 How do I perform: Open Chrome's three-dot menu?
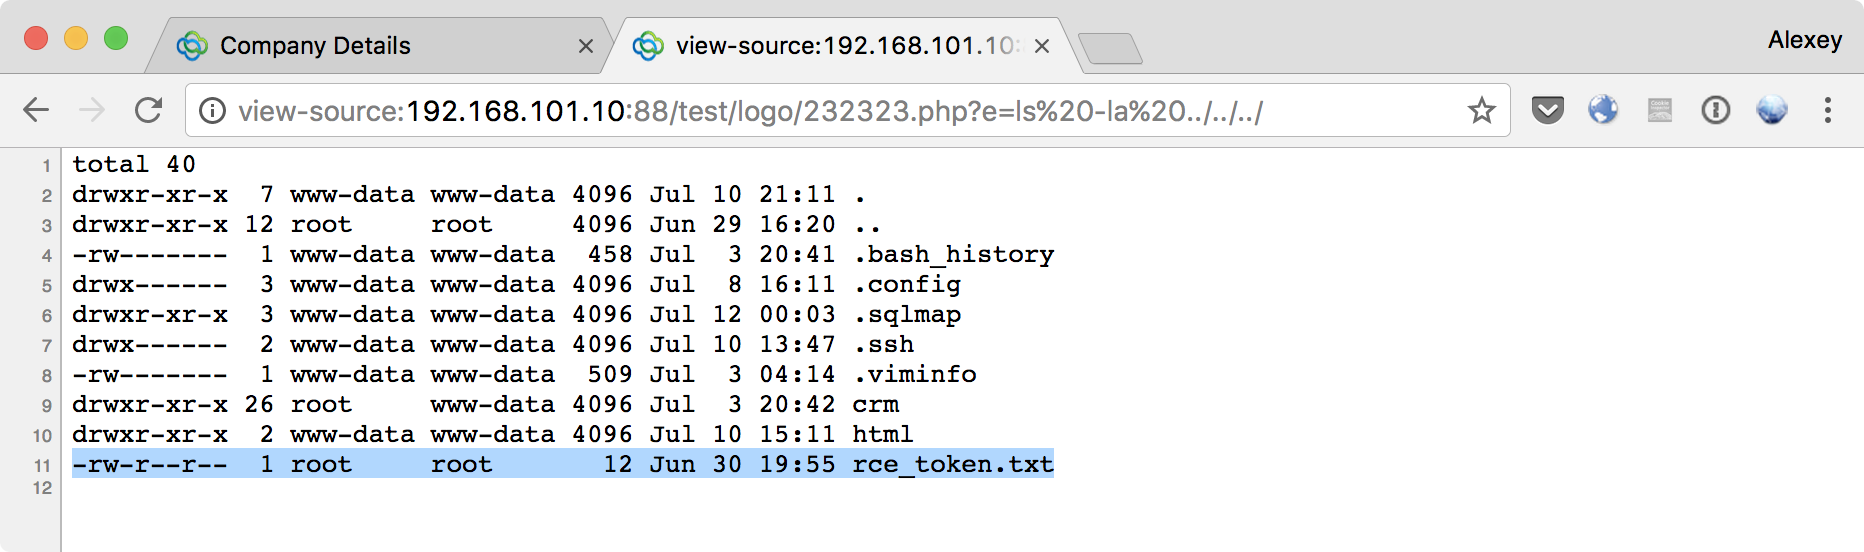point(1828,110)
